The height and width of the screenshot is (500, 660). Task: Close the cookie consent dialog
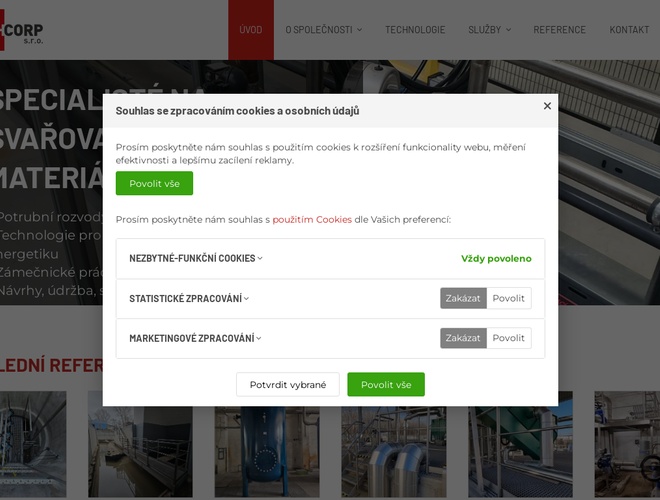[x=547, y=106]
